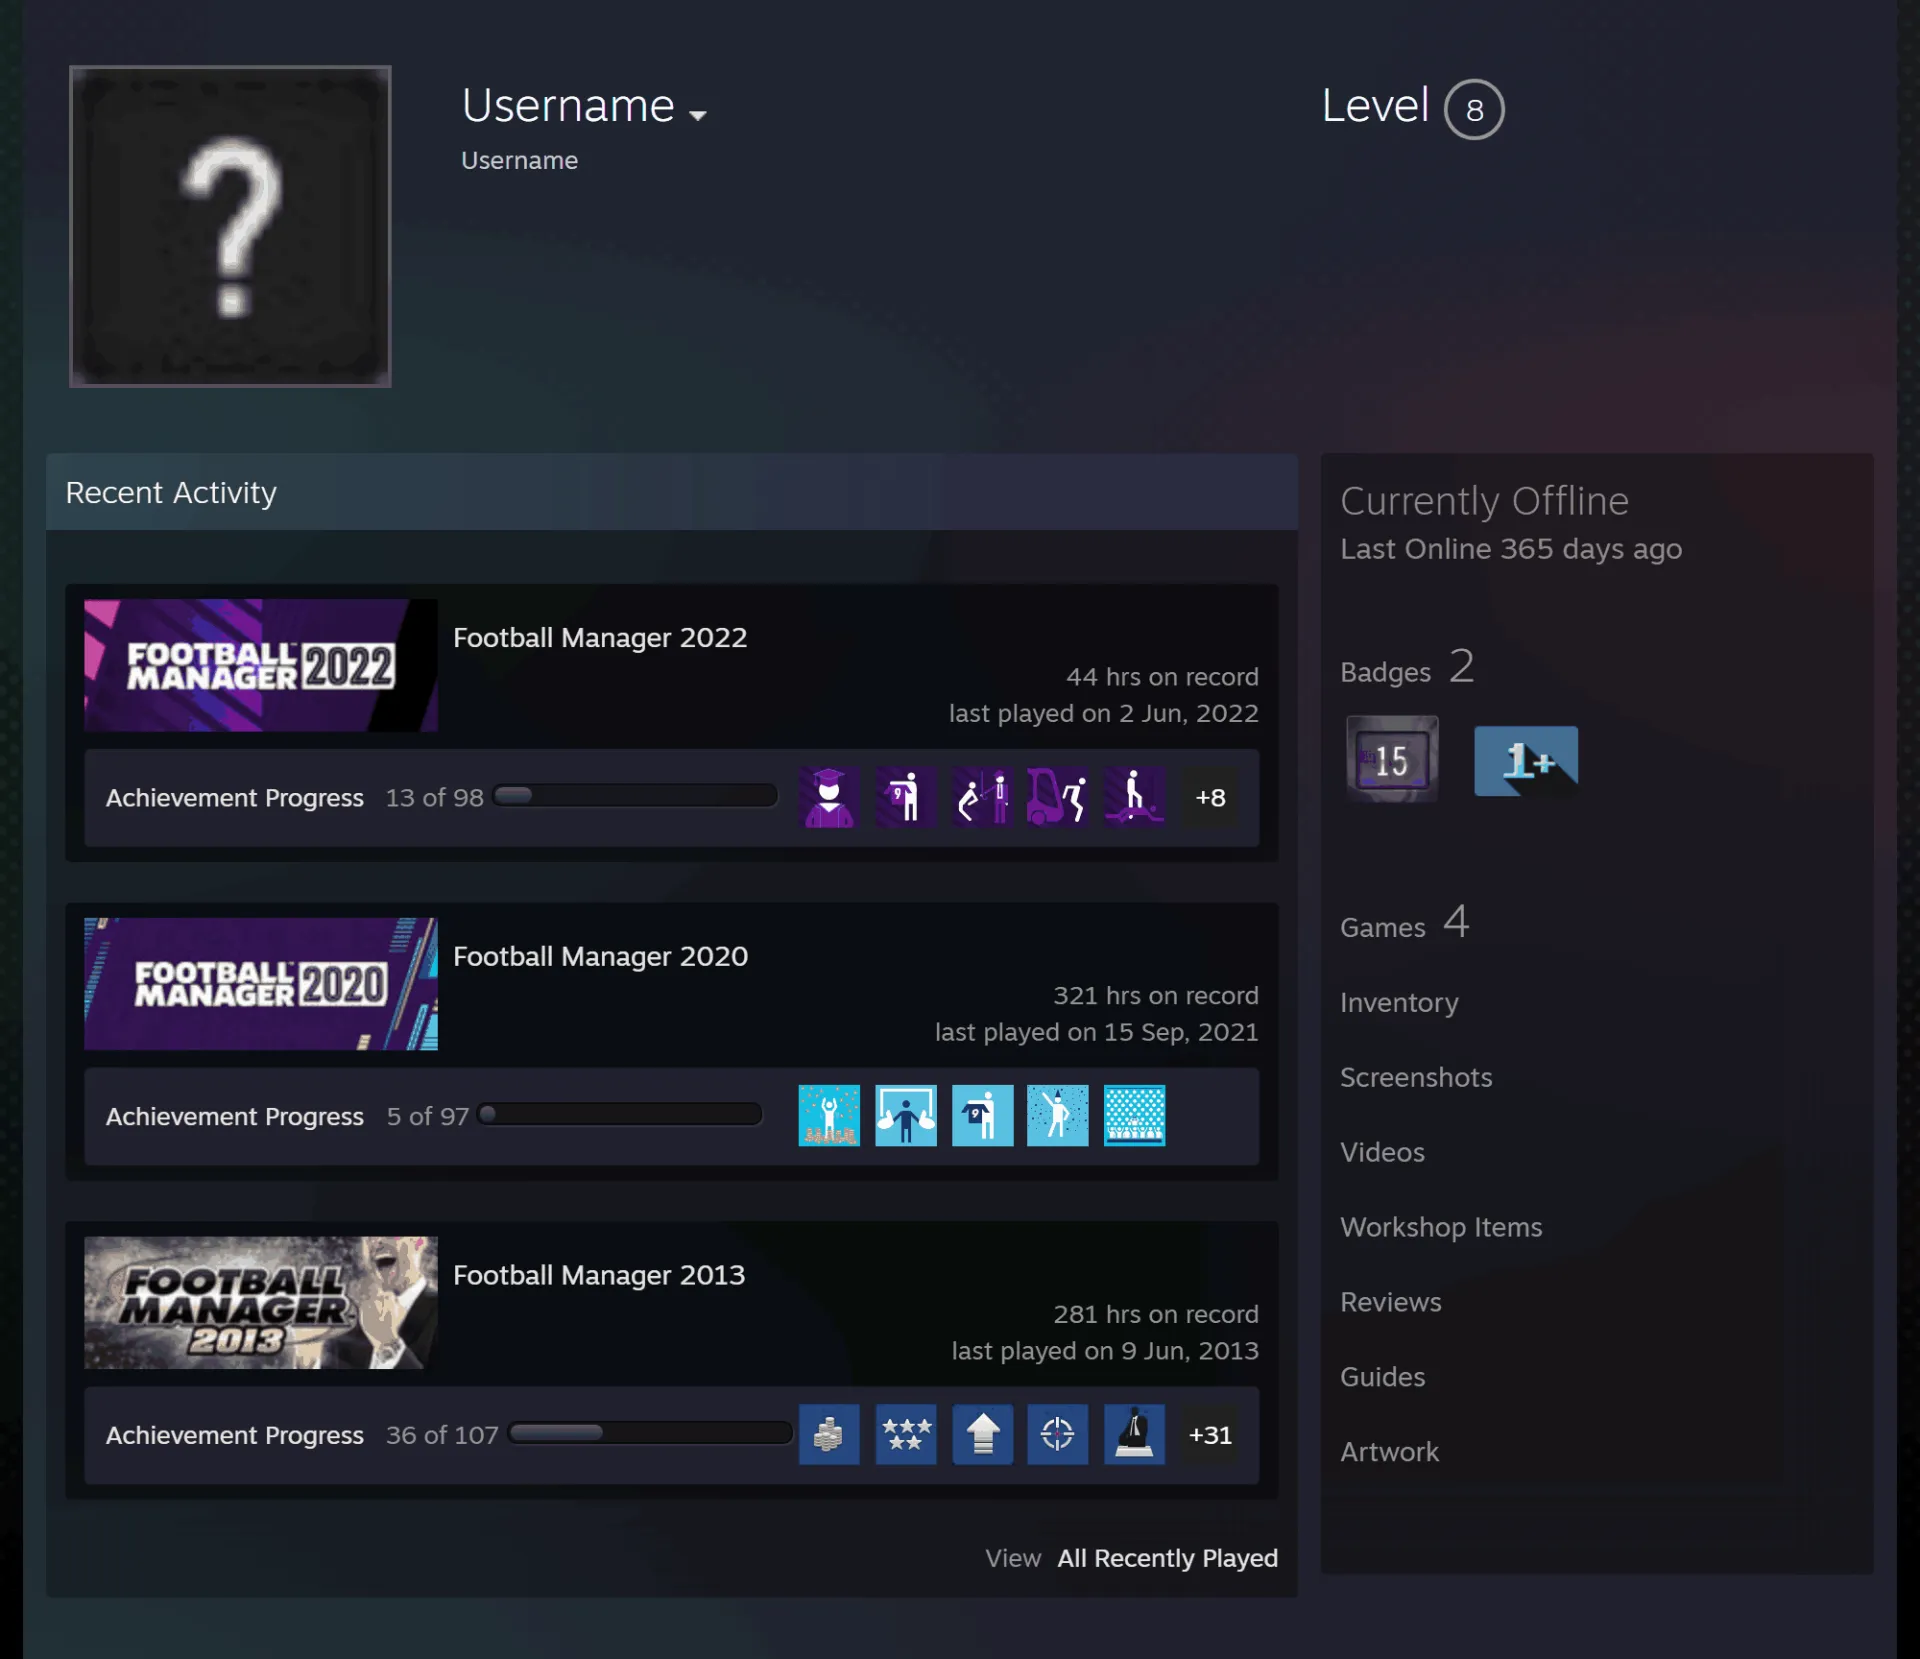Viewport: 1920px width, 1659px height.
Task: Click the metronome achievement icon in FM 2013
Action: tap(1134, 1435)
